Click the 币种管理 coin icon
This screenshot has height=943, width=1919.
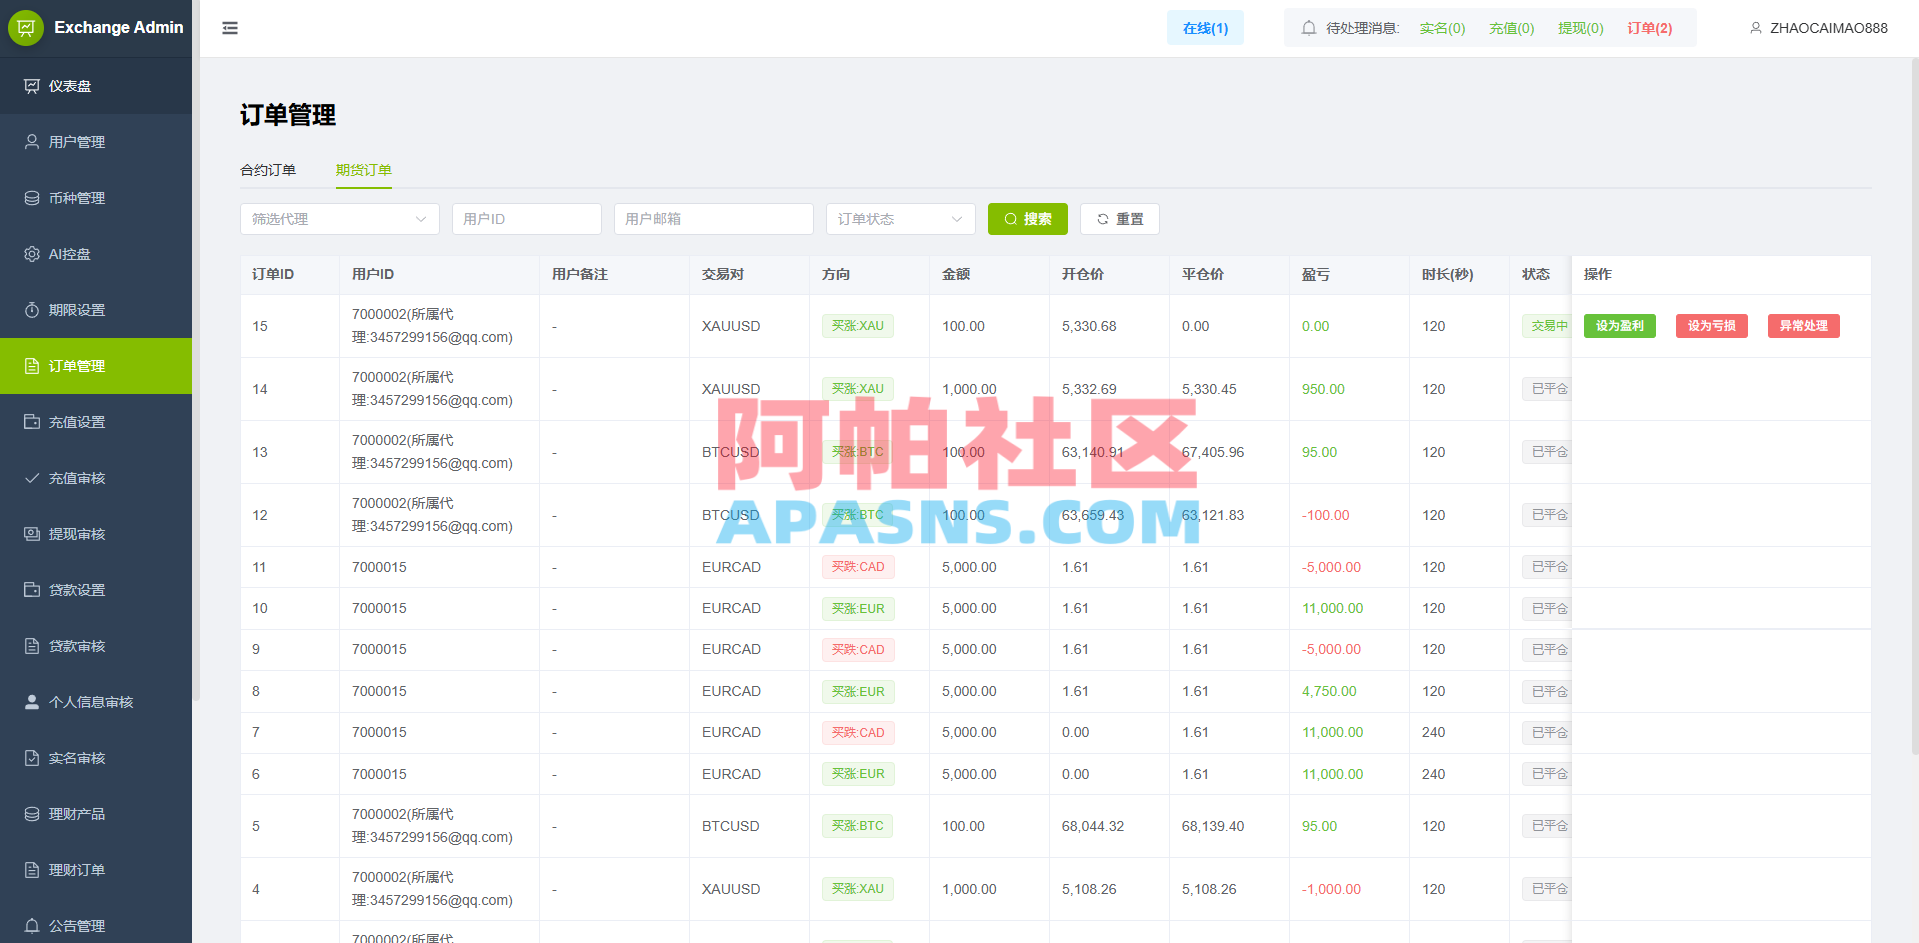click(x=32, y=198)
